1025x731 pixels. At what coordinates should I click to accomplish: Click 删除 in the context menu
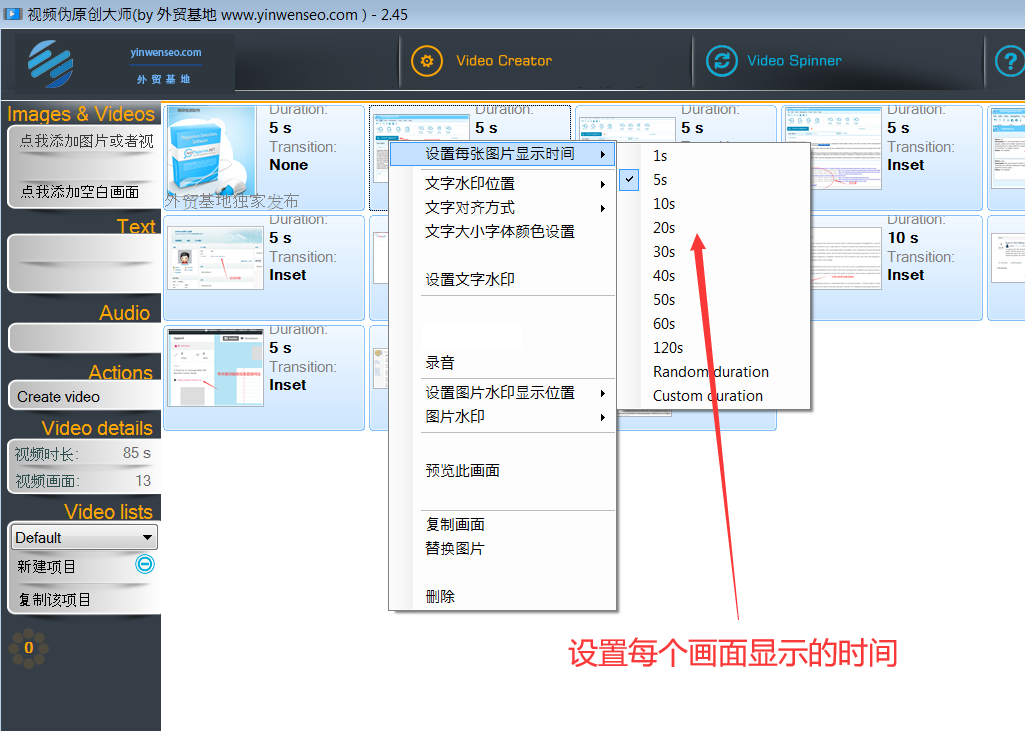tap(440, 597)
